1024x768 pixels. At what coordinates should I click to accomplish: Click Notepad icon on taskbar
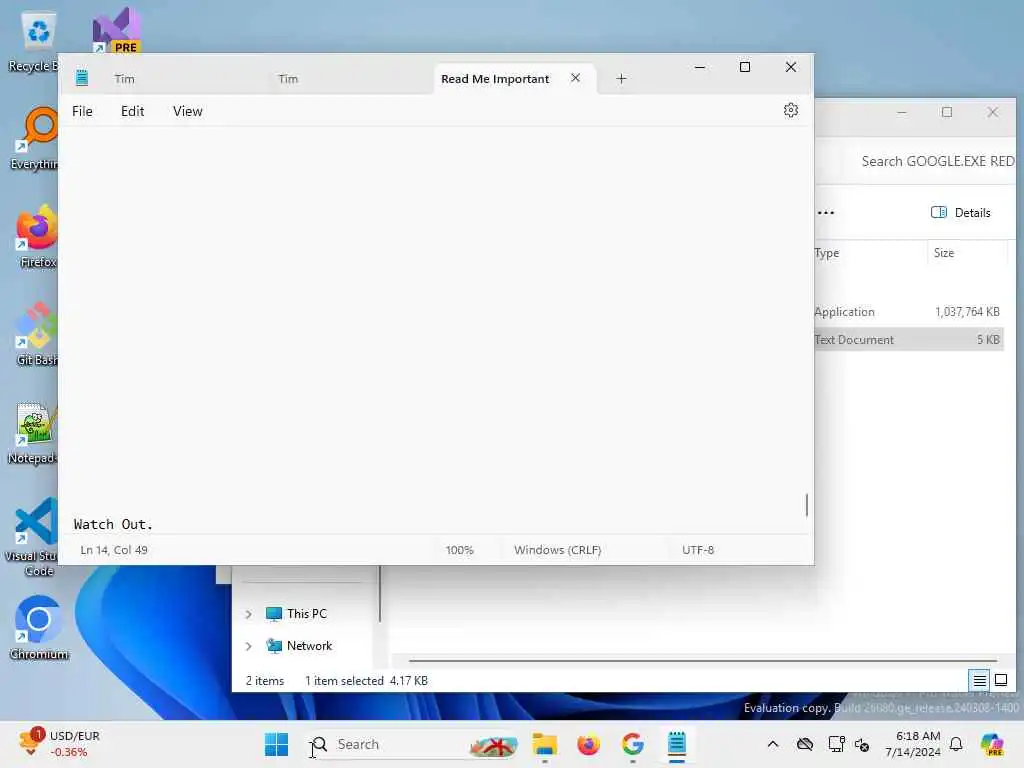pos(677,744)
